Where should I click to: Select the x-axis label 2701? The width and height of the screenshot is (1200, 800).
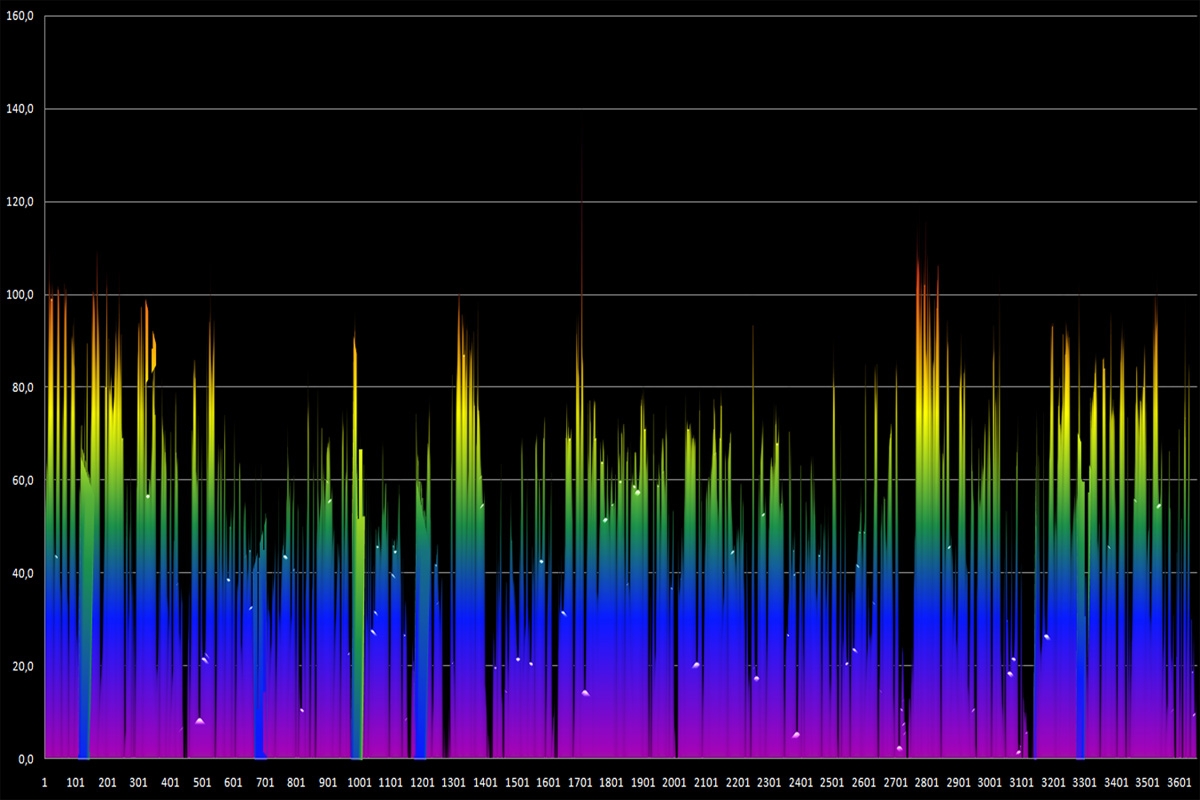tap(895, 783)
